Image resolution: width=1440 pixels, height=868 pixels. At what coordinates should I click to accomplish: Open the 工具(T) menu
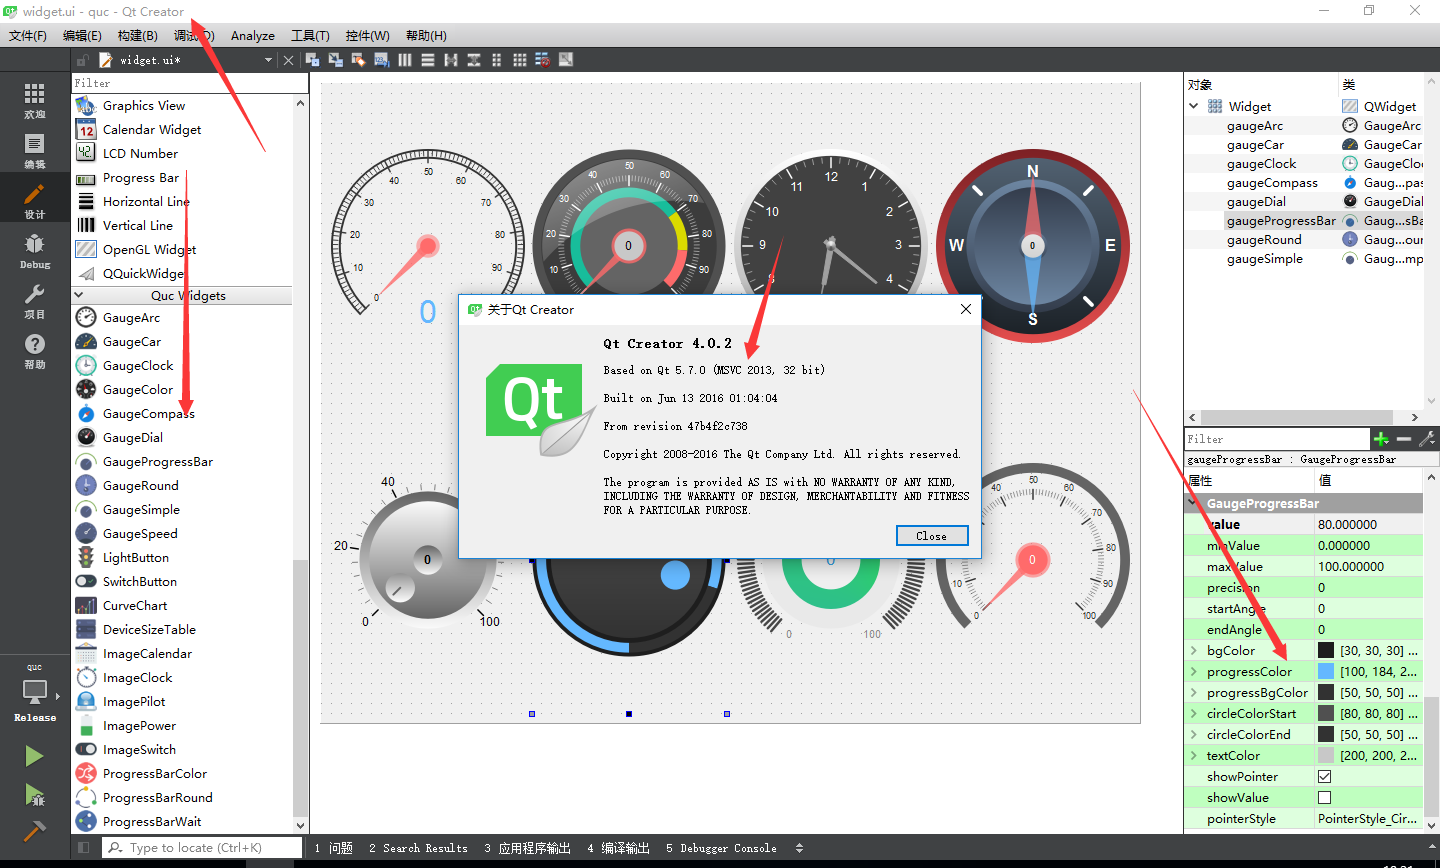(x=310, y=35)
